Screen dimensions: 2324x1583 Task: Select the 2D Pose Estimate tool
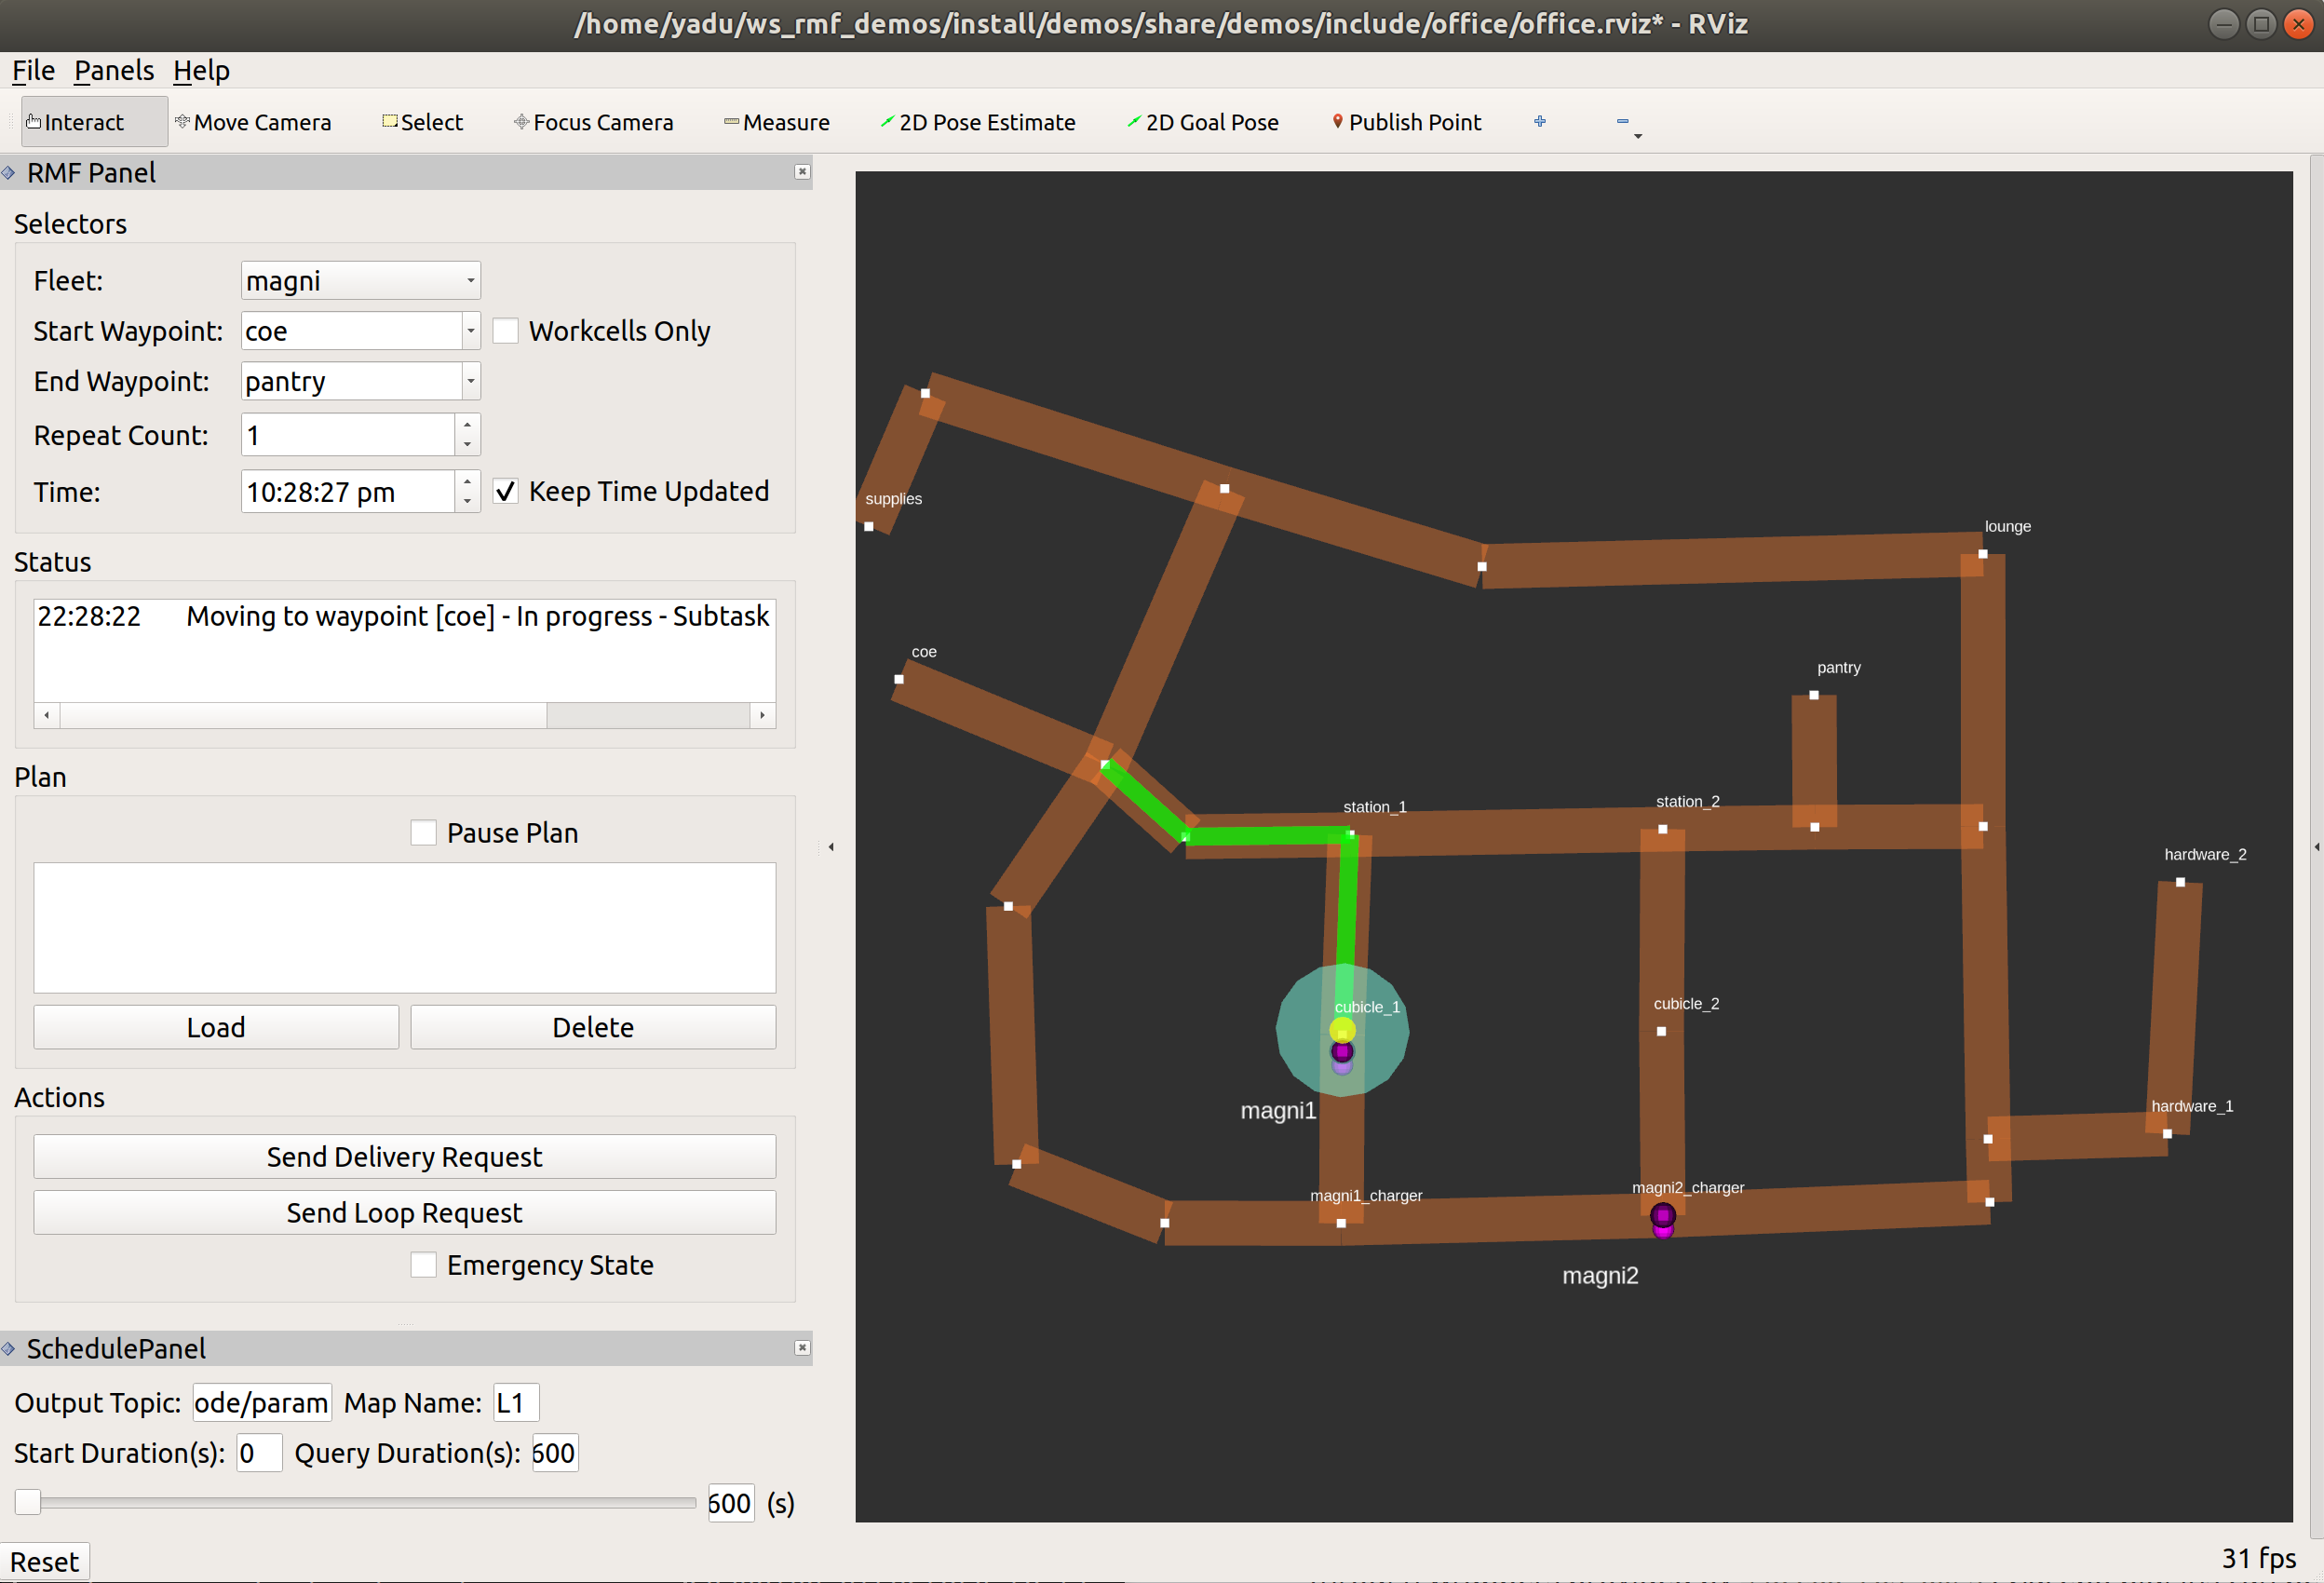point(977,121)
